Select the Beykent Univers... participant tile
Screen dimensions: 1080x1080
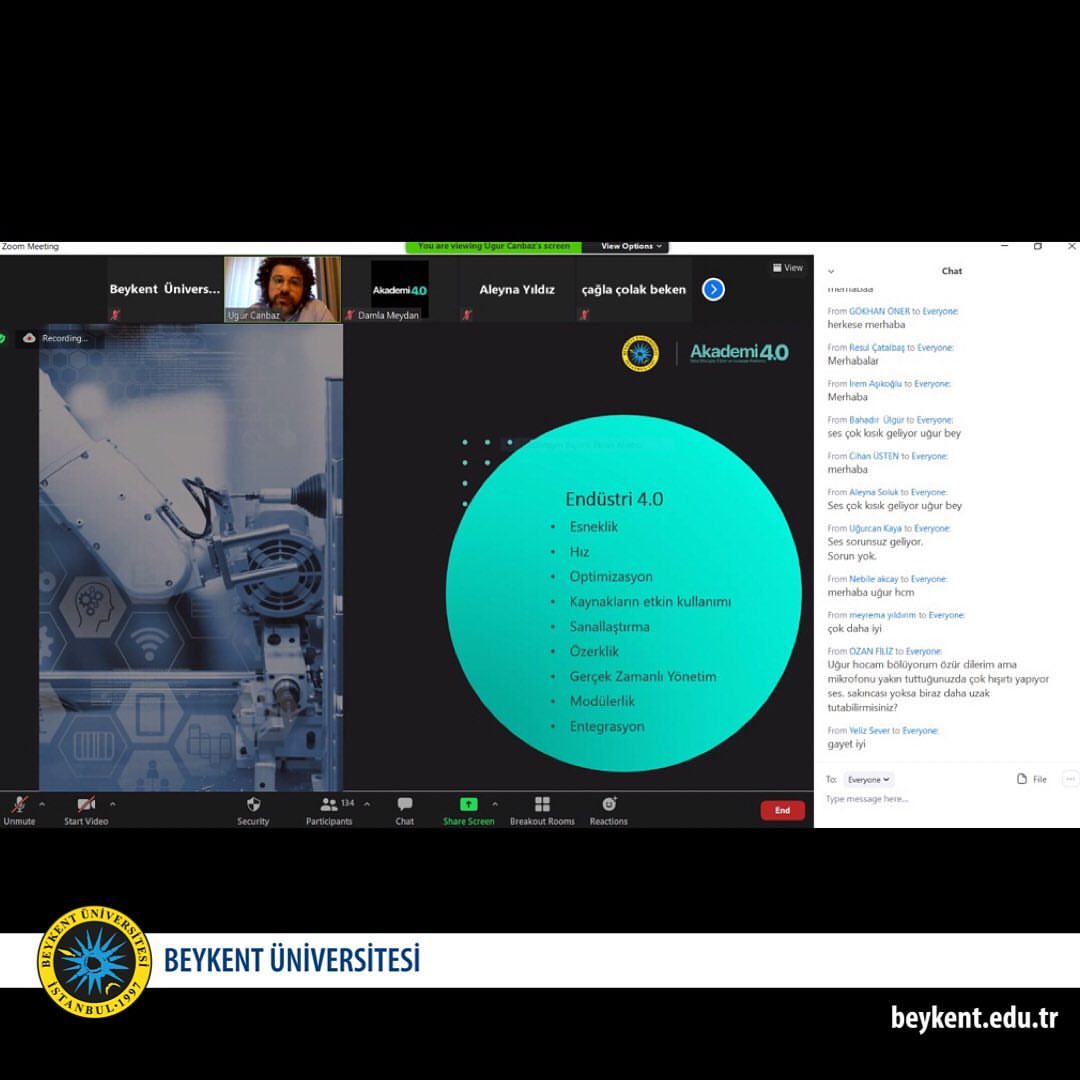tap(165, 289)
